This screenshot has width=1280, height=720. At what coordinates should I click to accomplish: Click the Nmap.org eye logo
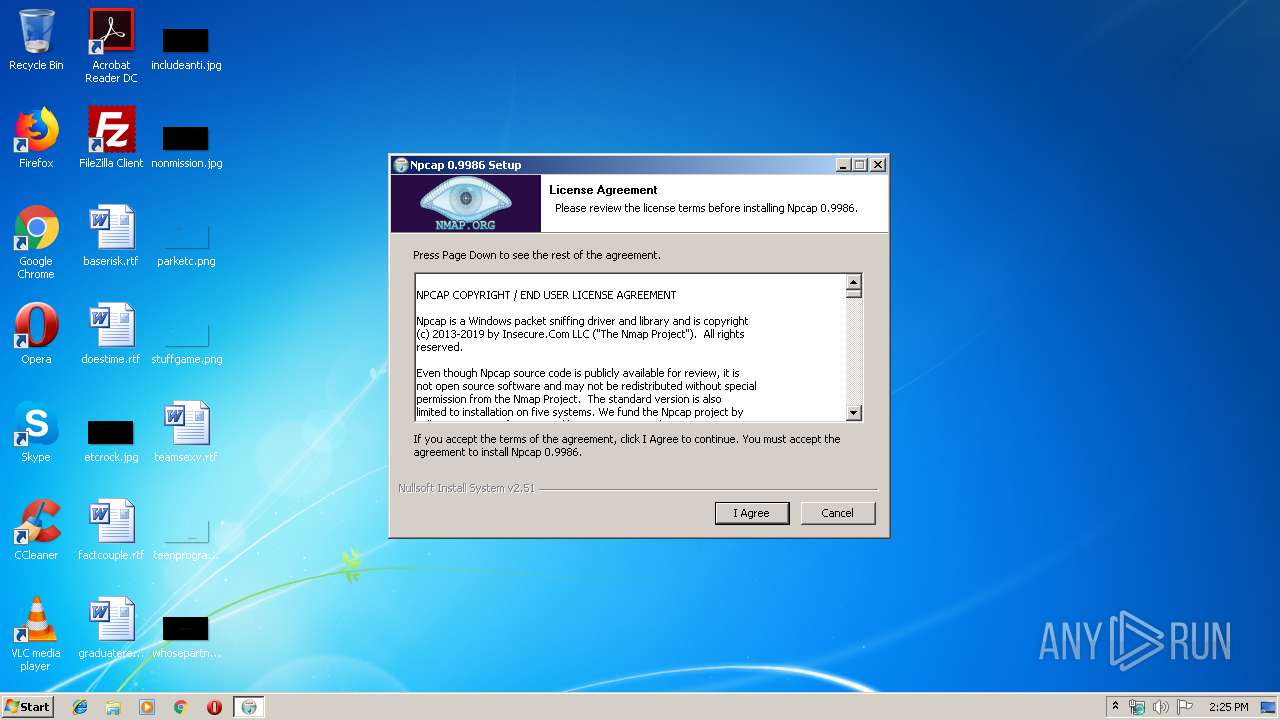coord(465,204)
